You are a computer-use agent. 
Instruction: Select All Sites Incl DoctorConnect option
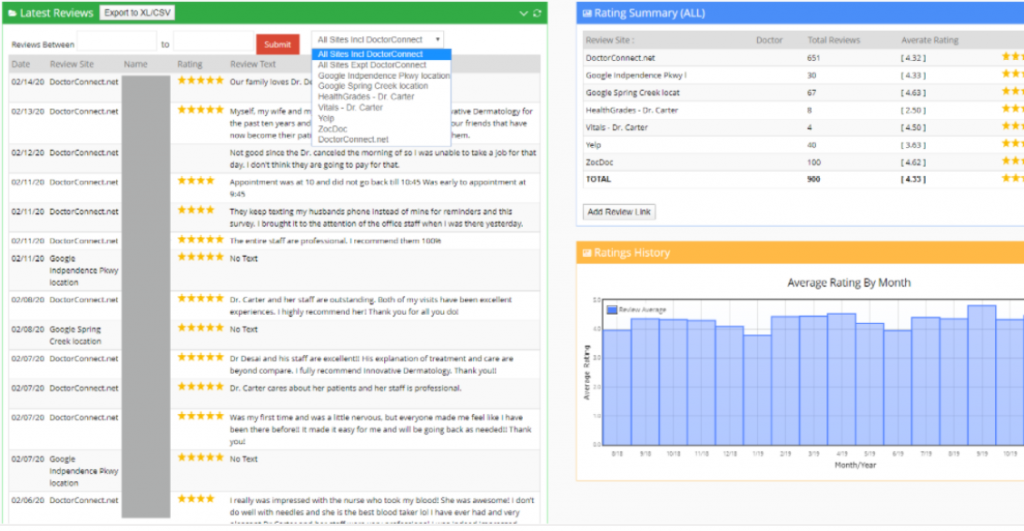(x=381, y=54)
